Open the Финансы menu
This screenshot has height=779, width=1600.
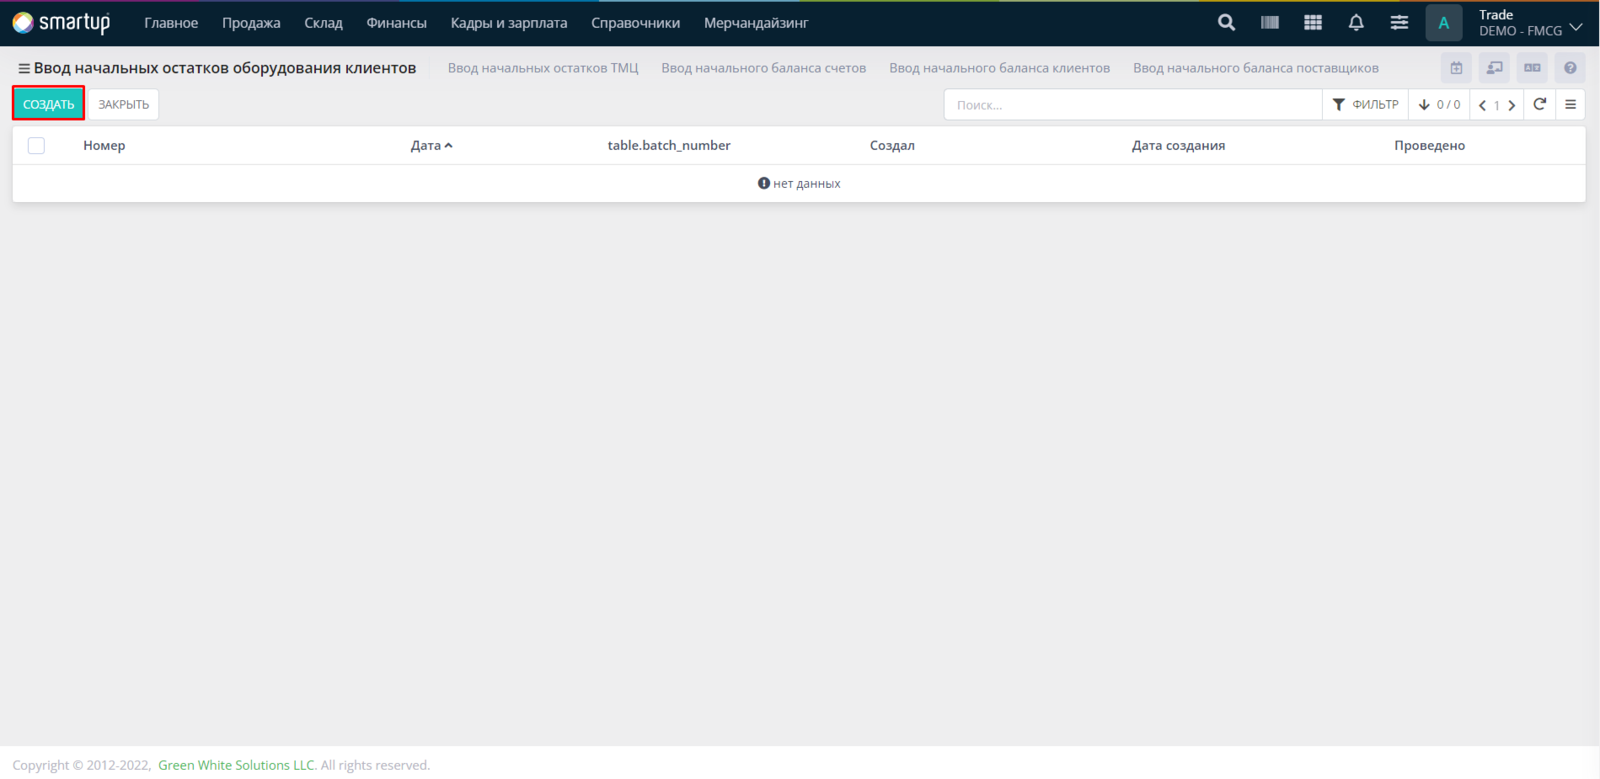(396, 23)
